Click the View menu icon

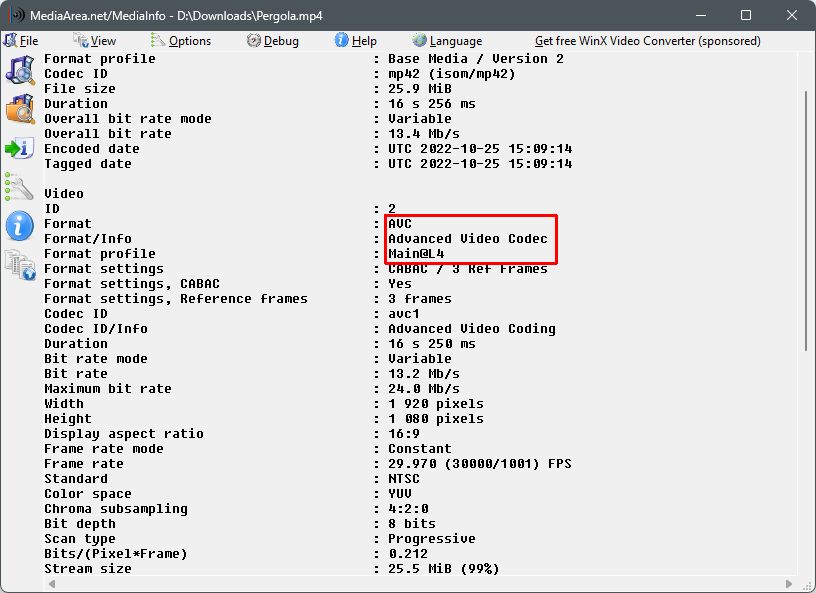pos(81,40)
